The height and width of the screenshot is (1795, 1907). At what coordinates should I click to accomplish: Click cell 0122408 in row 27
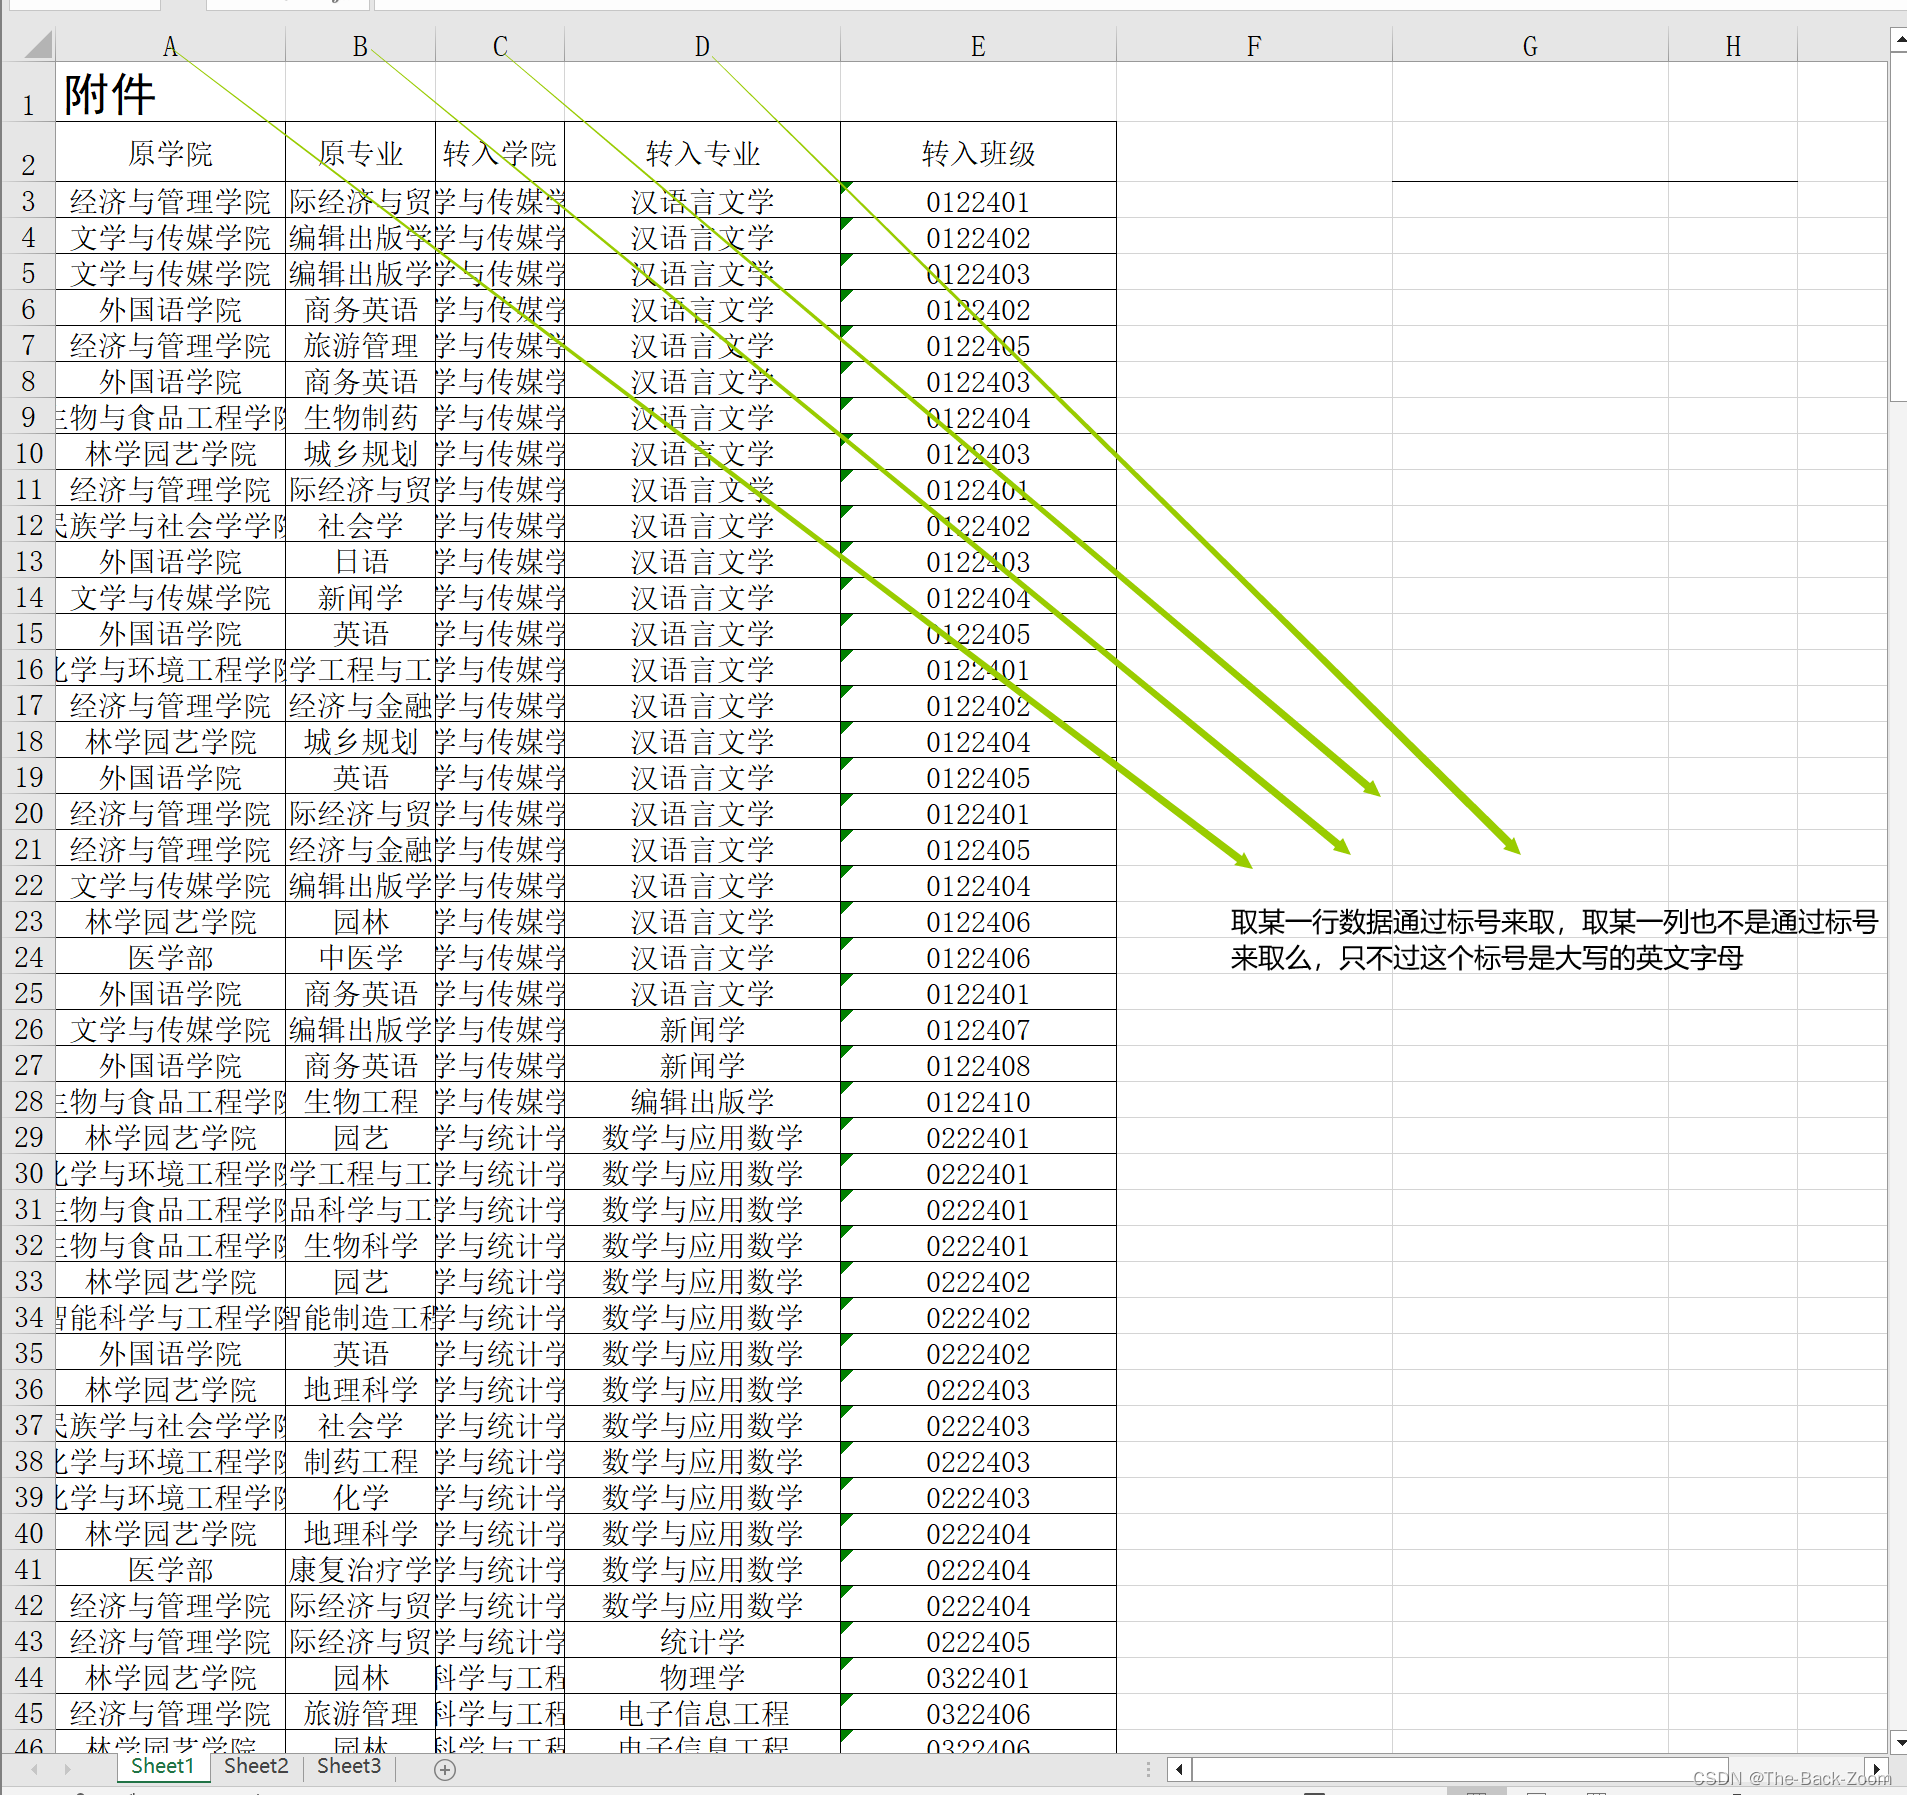coord(978,1065)
